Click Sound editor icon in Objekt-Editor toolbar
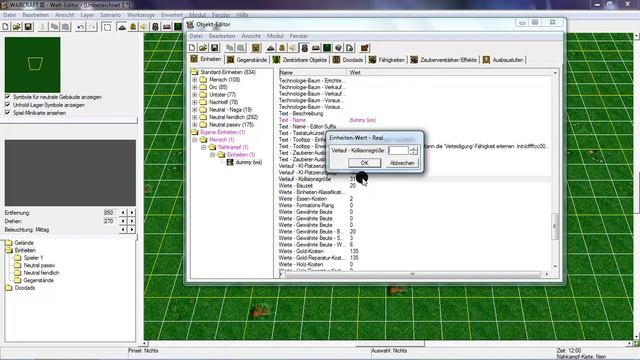The width and height of the screenshot is (640, 360). click(x=293, y=48)
